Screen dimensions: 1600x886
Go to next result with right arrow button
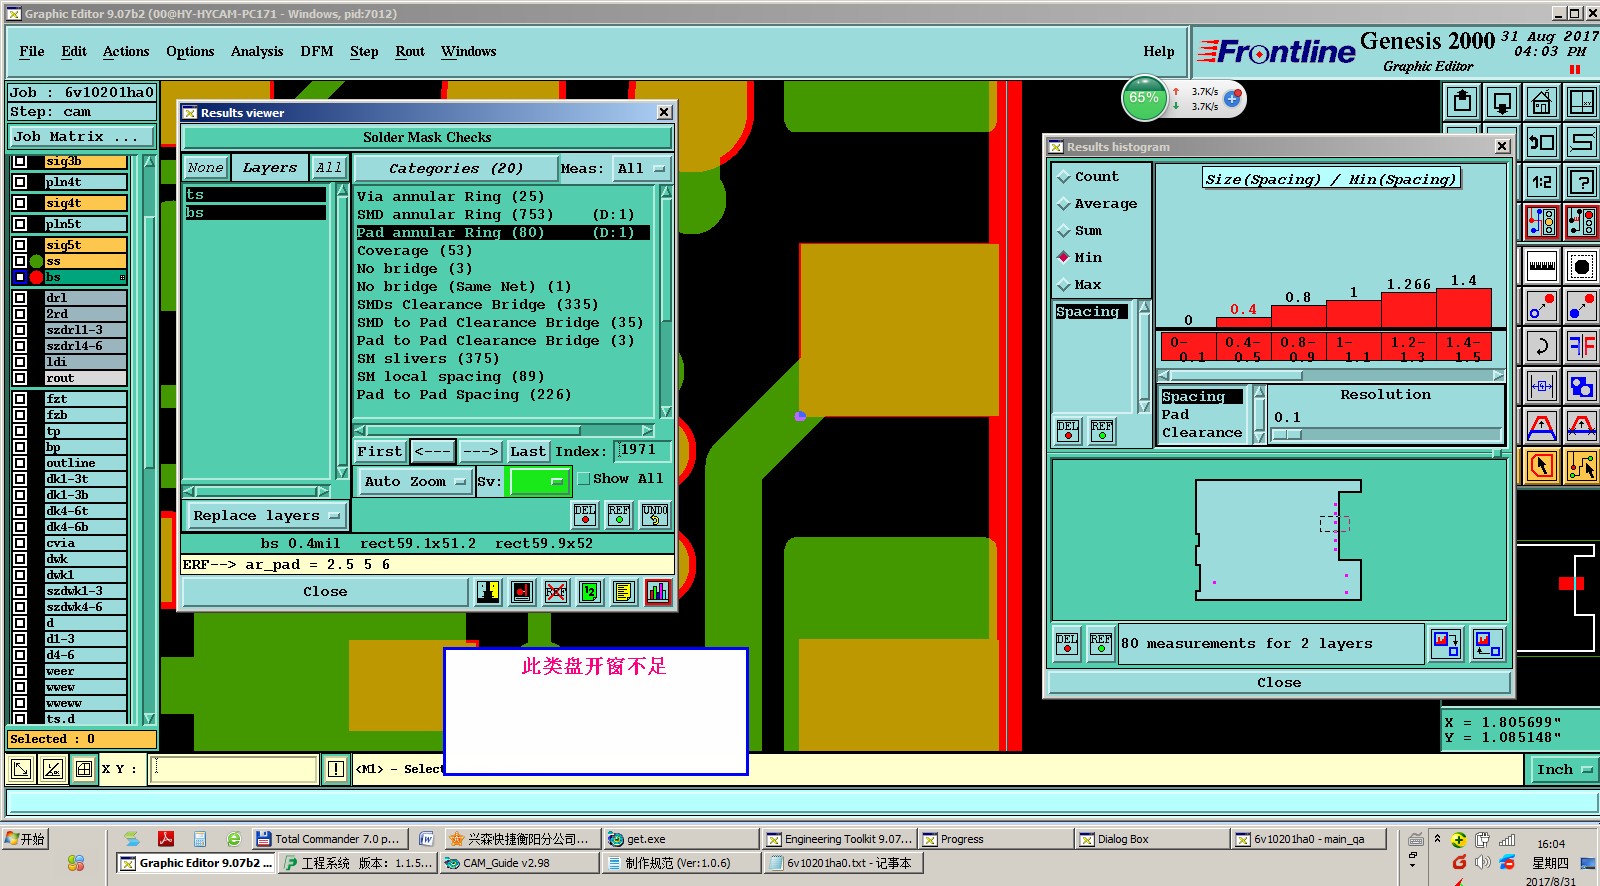tap(480, 452)
